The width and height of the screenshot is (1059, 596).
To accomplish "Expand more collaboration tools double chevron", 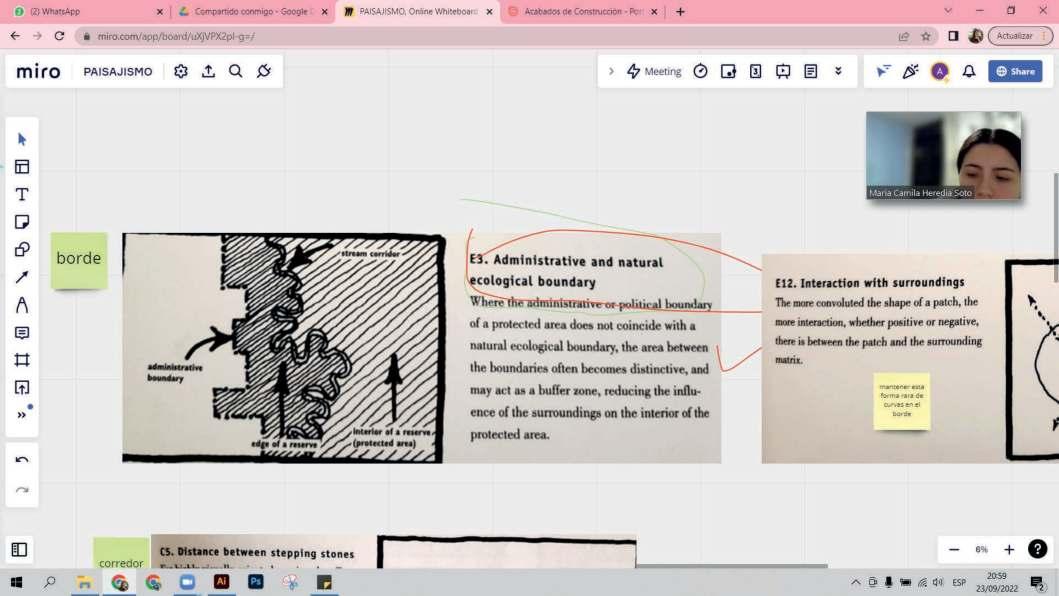I will point(838,72).
